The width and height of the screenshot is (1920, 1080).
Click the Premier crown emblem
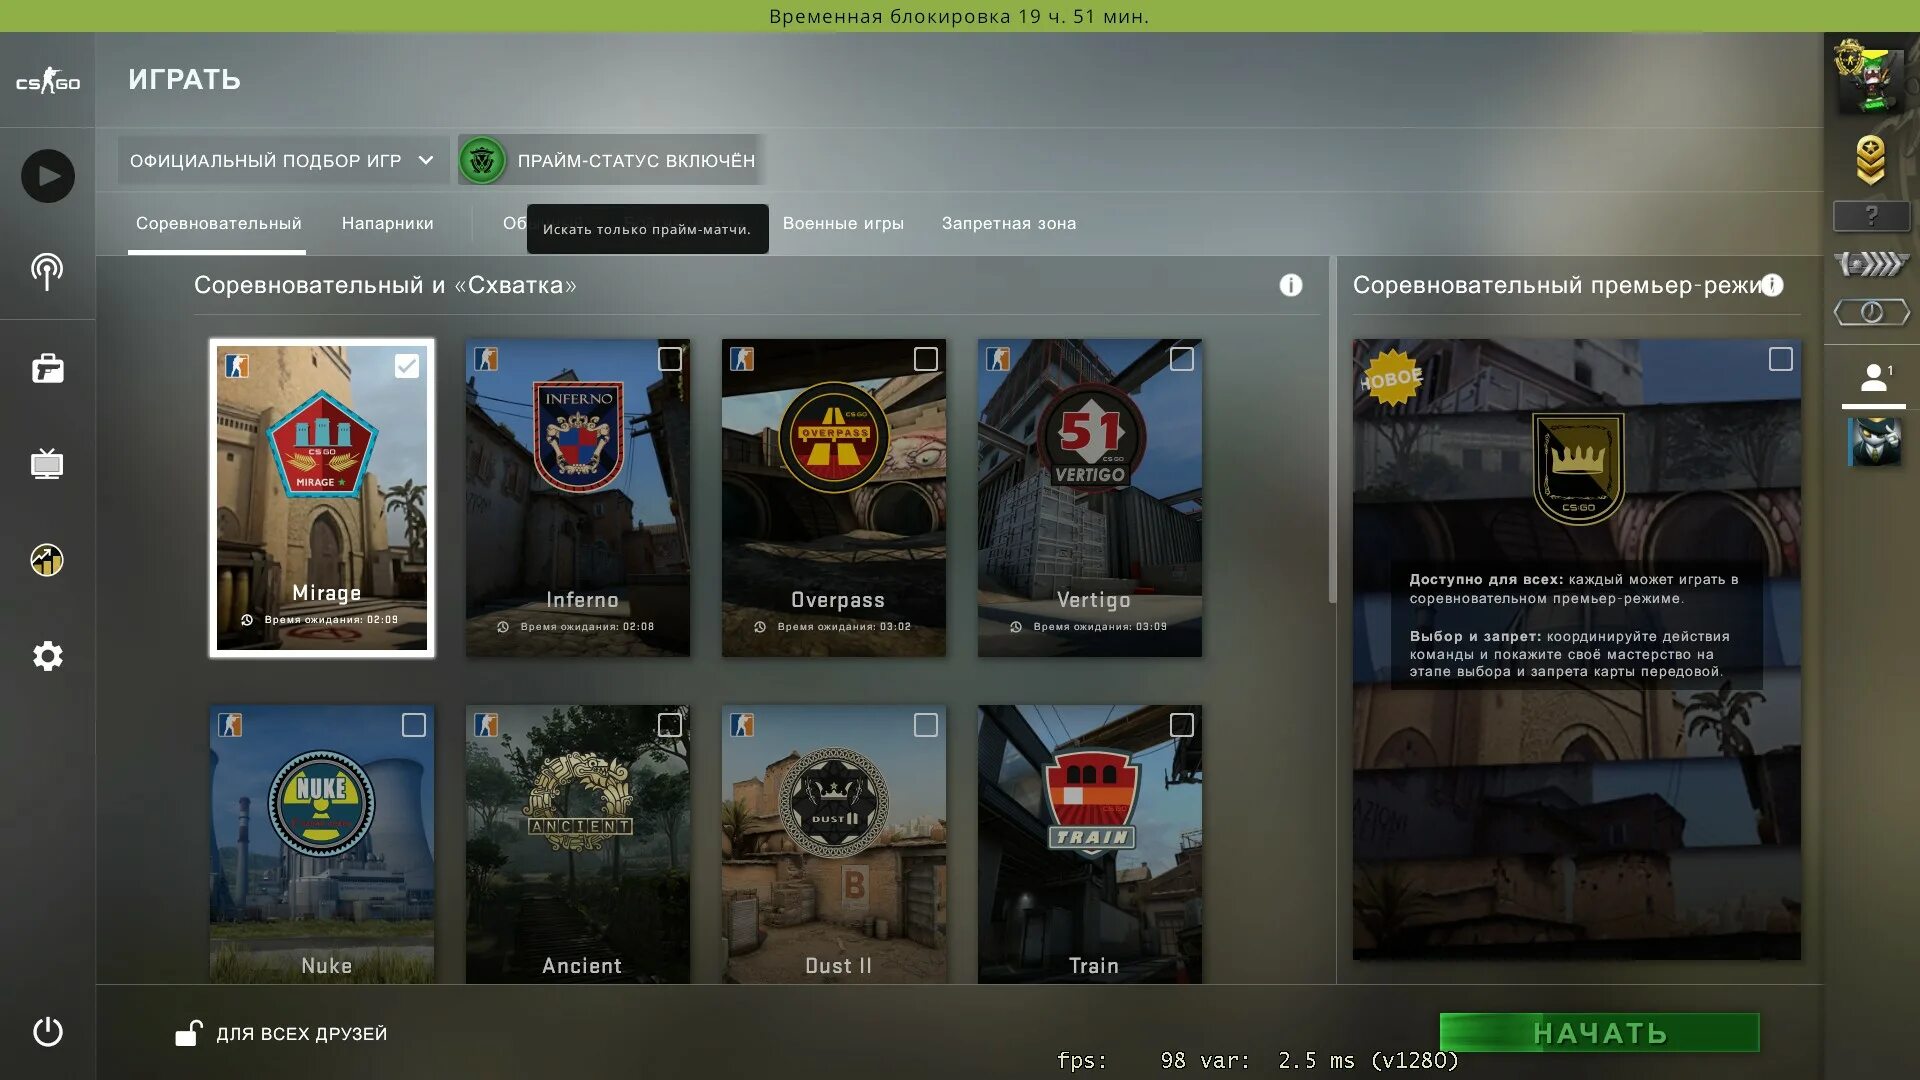click(x=1578, y=468)
